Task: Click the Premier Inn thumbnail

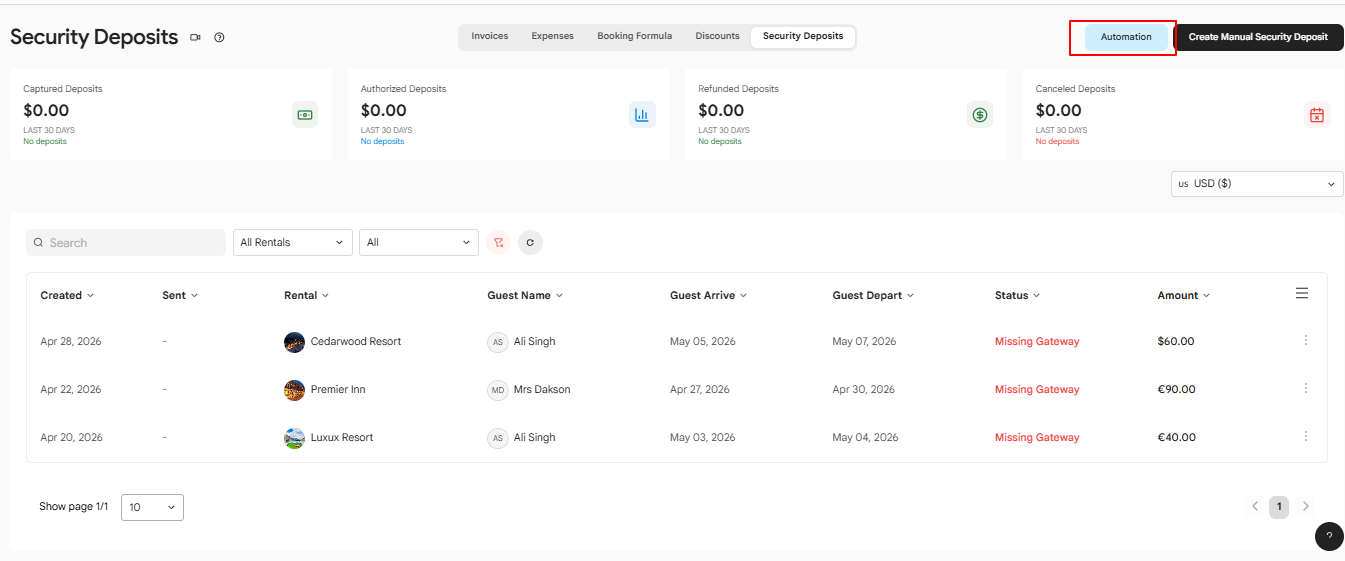Action: pos(294,390)
